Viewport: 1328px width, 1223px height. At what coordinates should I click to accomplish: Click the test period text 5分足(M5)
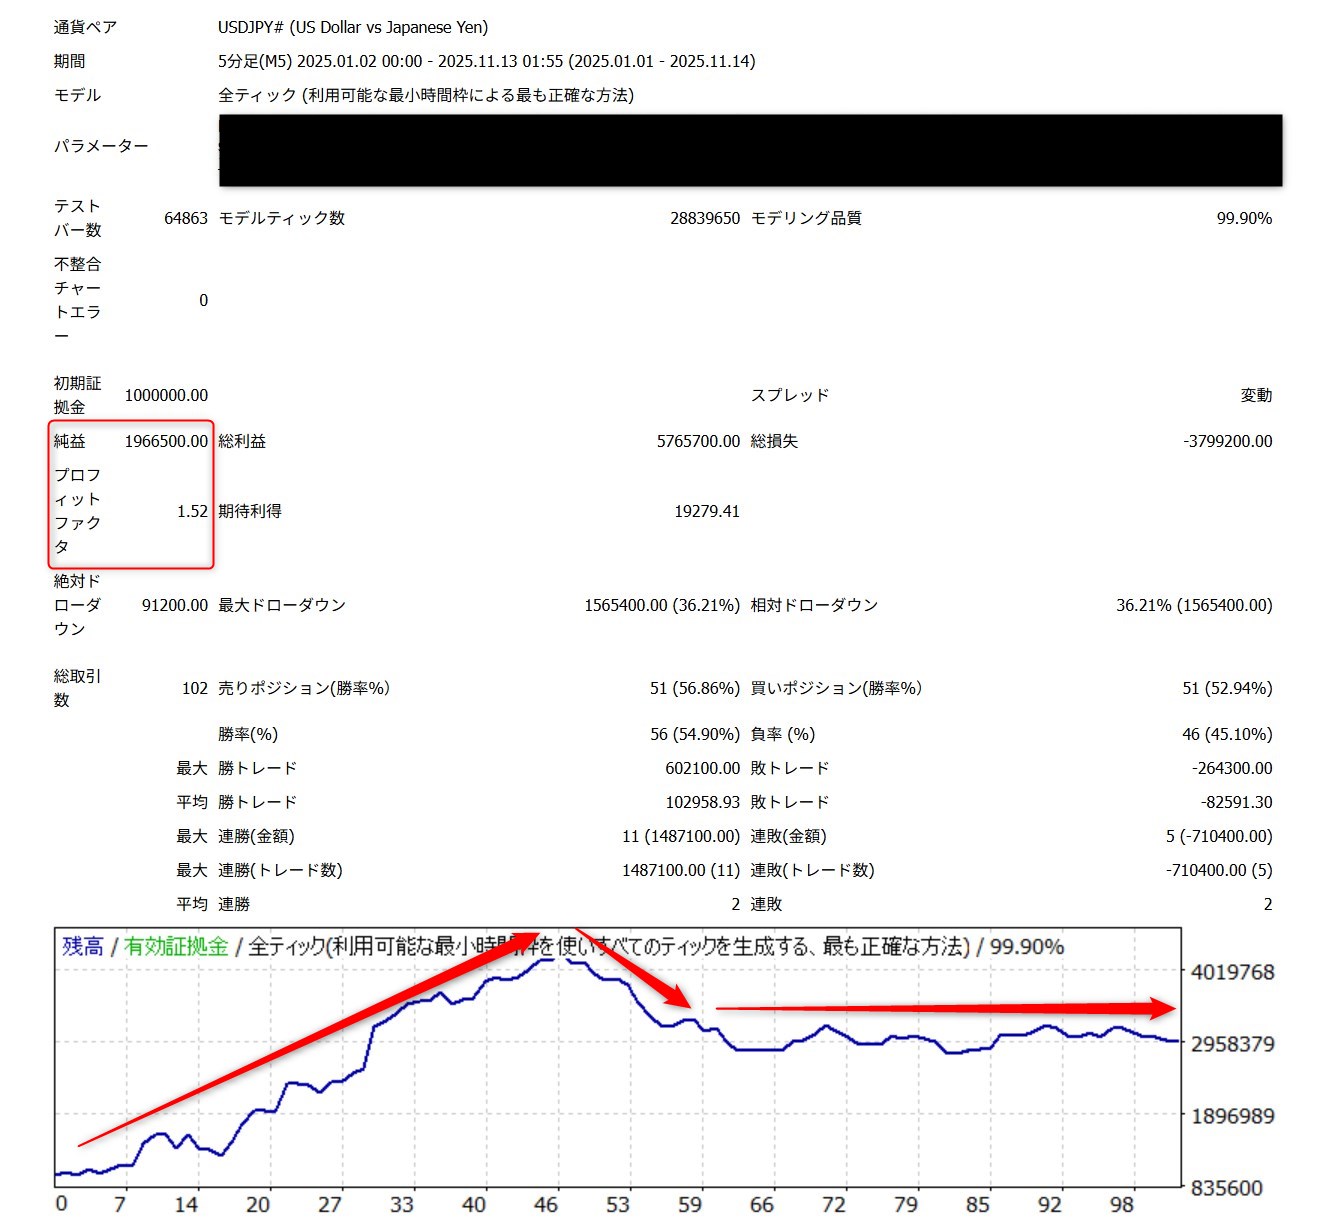254,61
